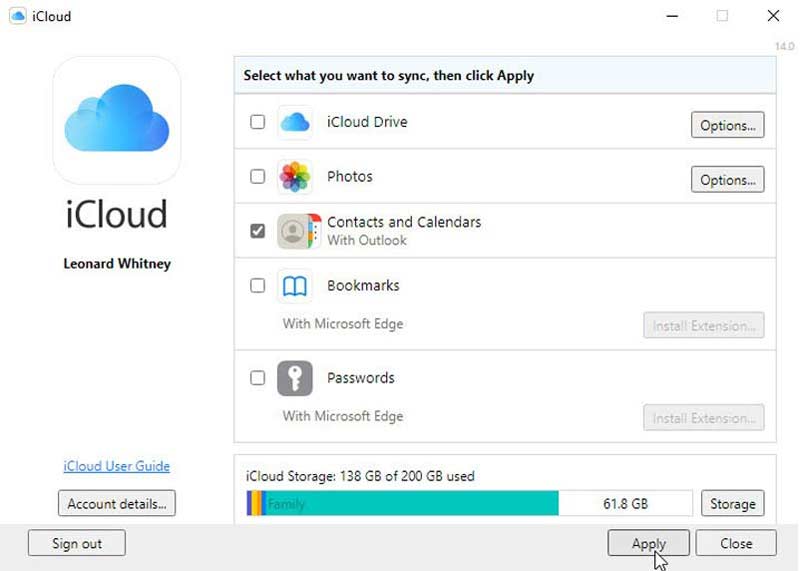Click the Family storage usage bar
800x571 pixels.
[x=410, y=503]
